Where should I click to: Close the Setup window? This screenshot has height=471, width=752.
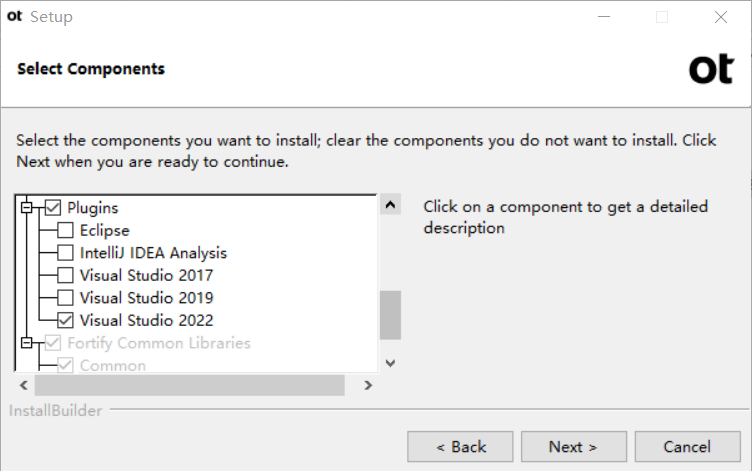coord(721,17)
